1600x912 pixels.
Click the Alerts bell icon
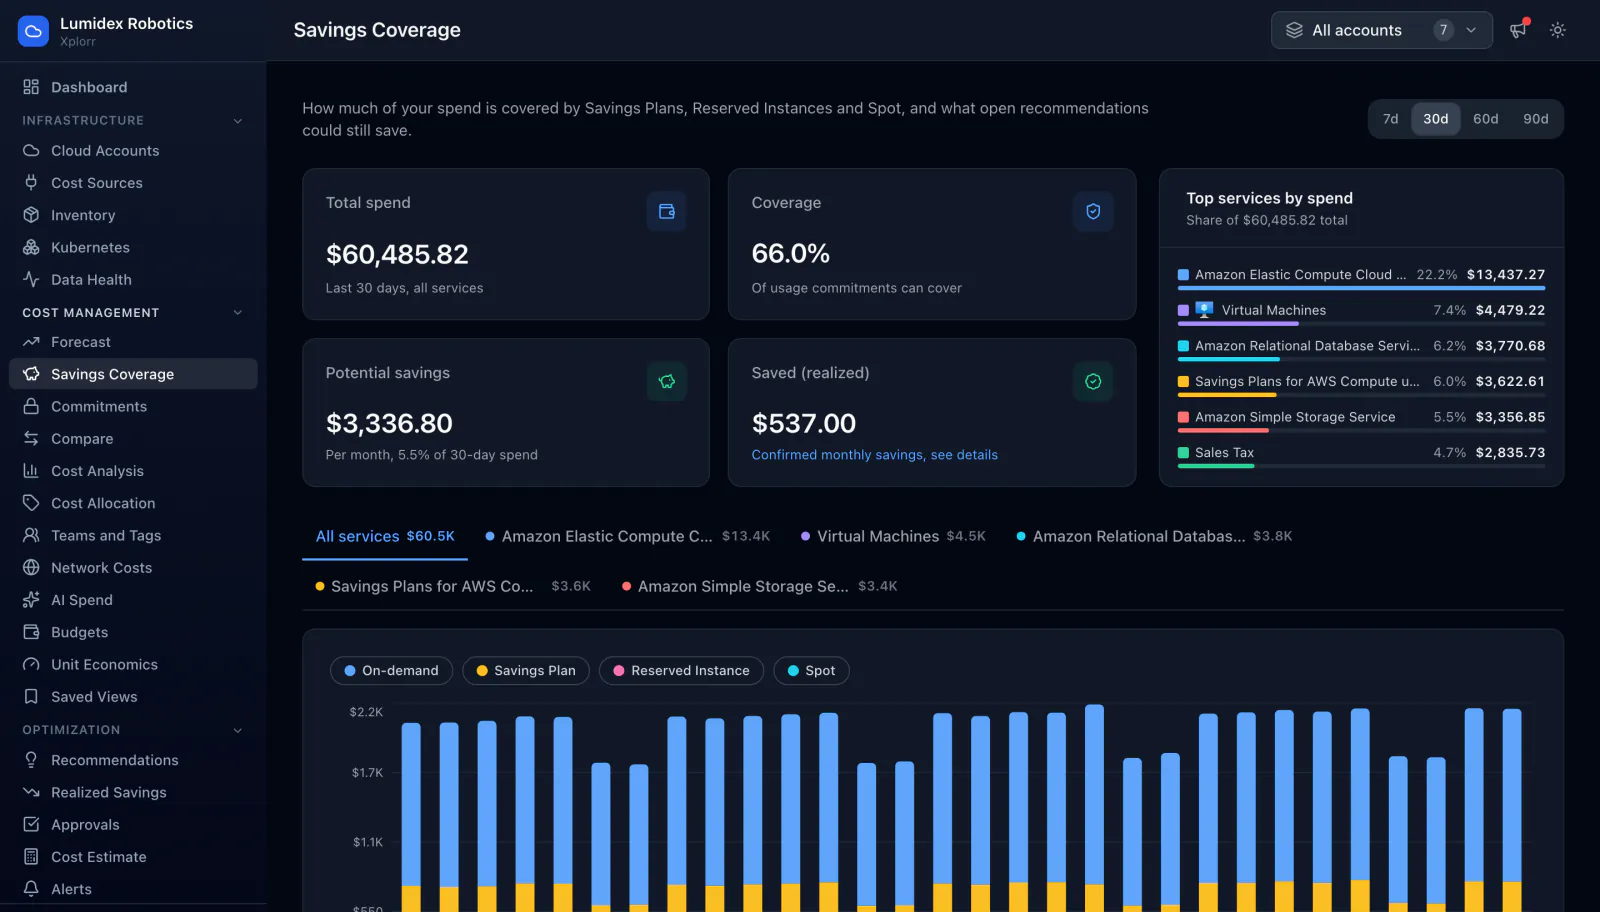coord(31,889)
